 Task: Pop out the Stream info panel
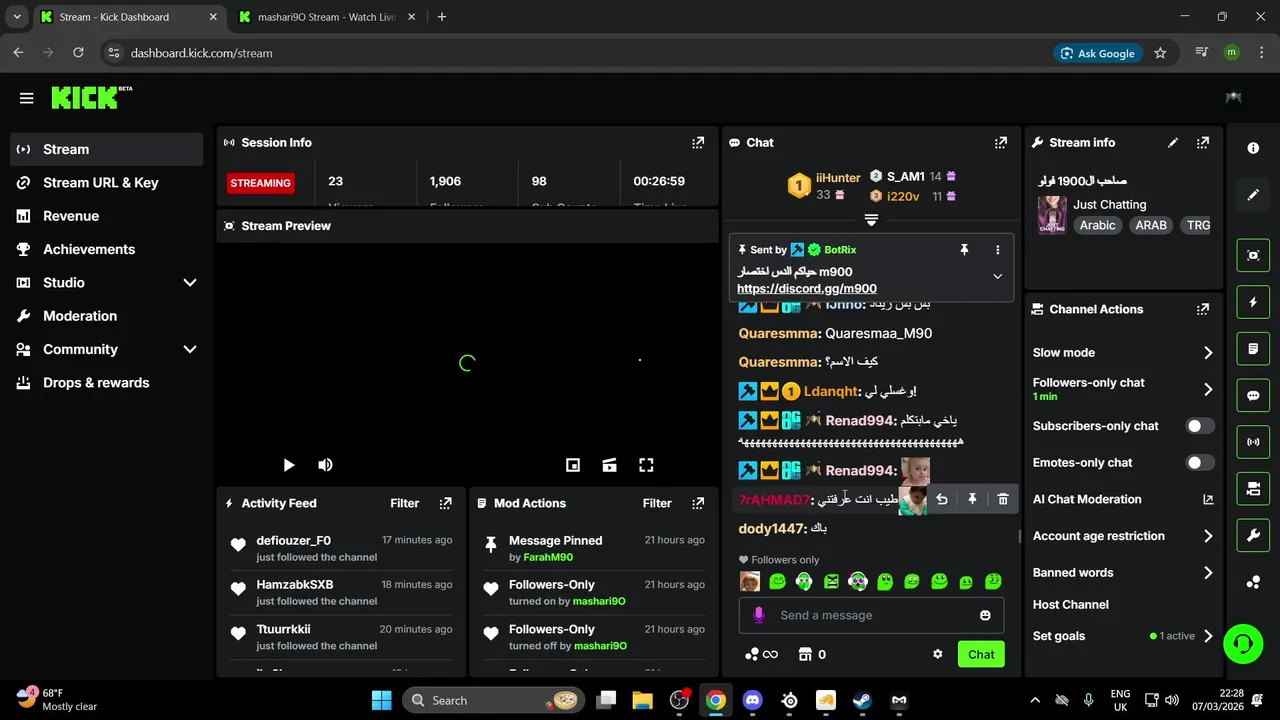point(1203,143)
